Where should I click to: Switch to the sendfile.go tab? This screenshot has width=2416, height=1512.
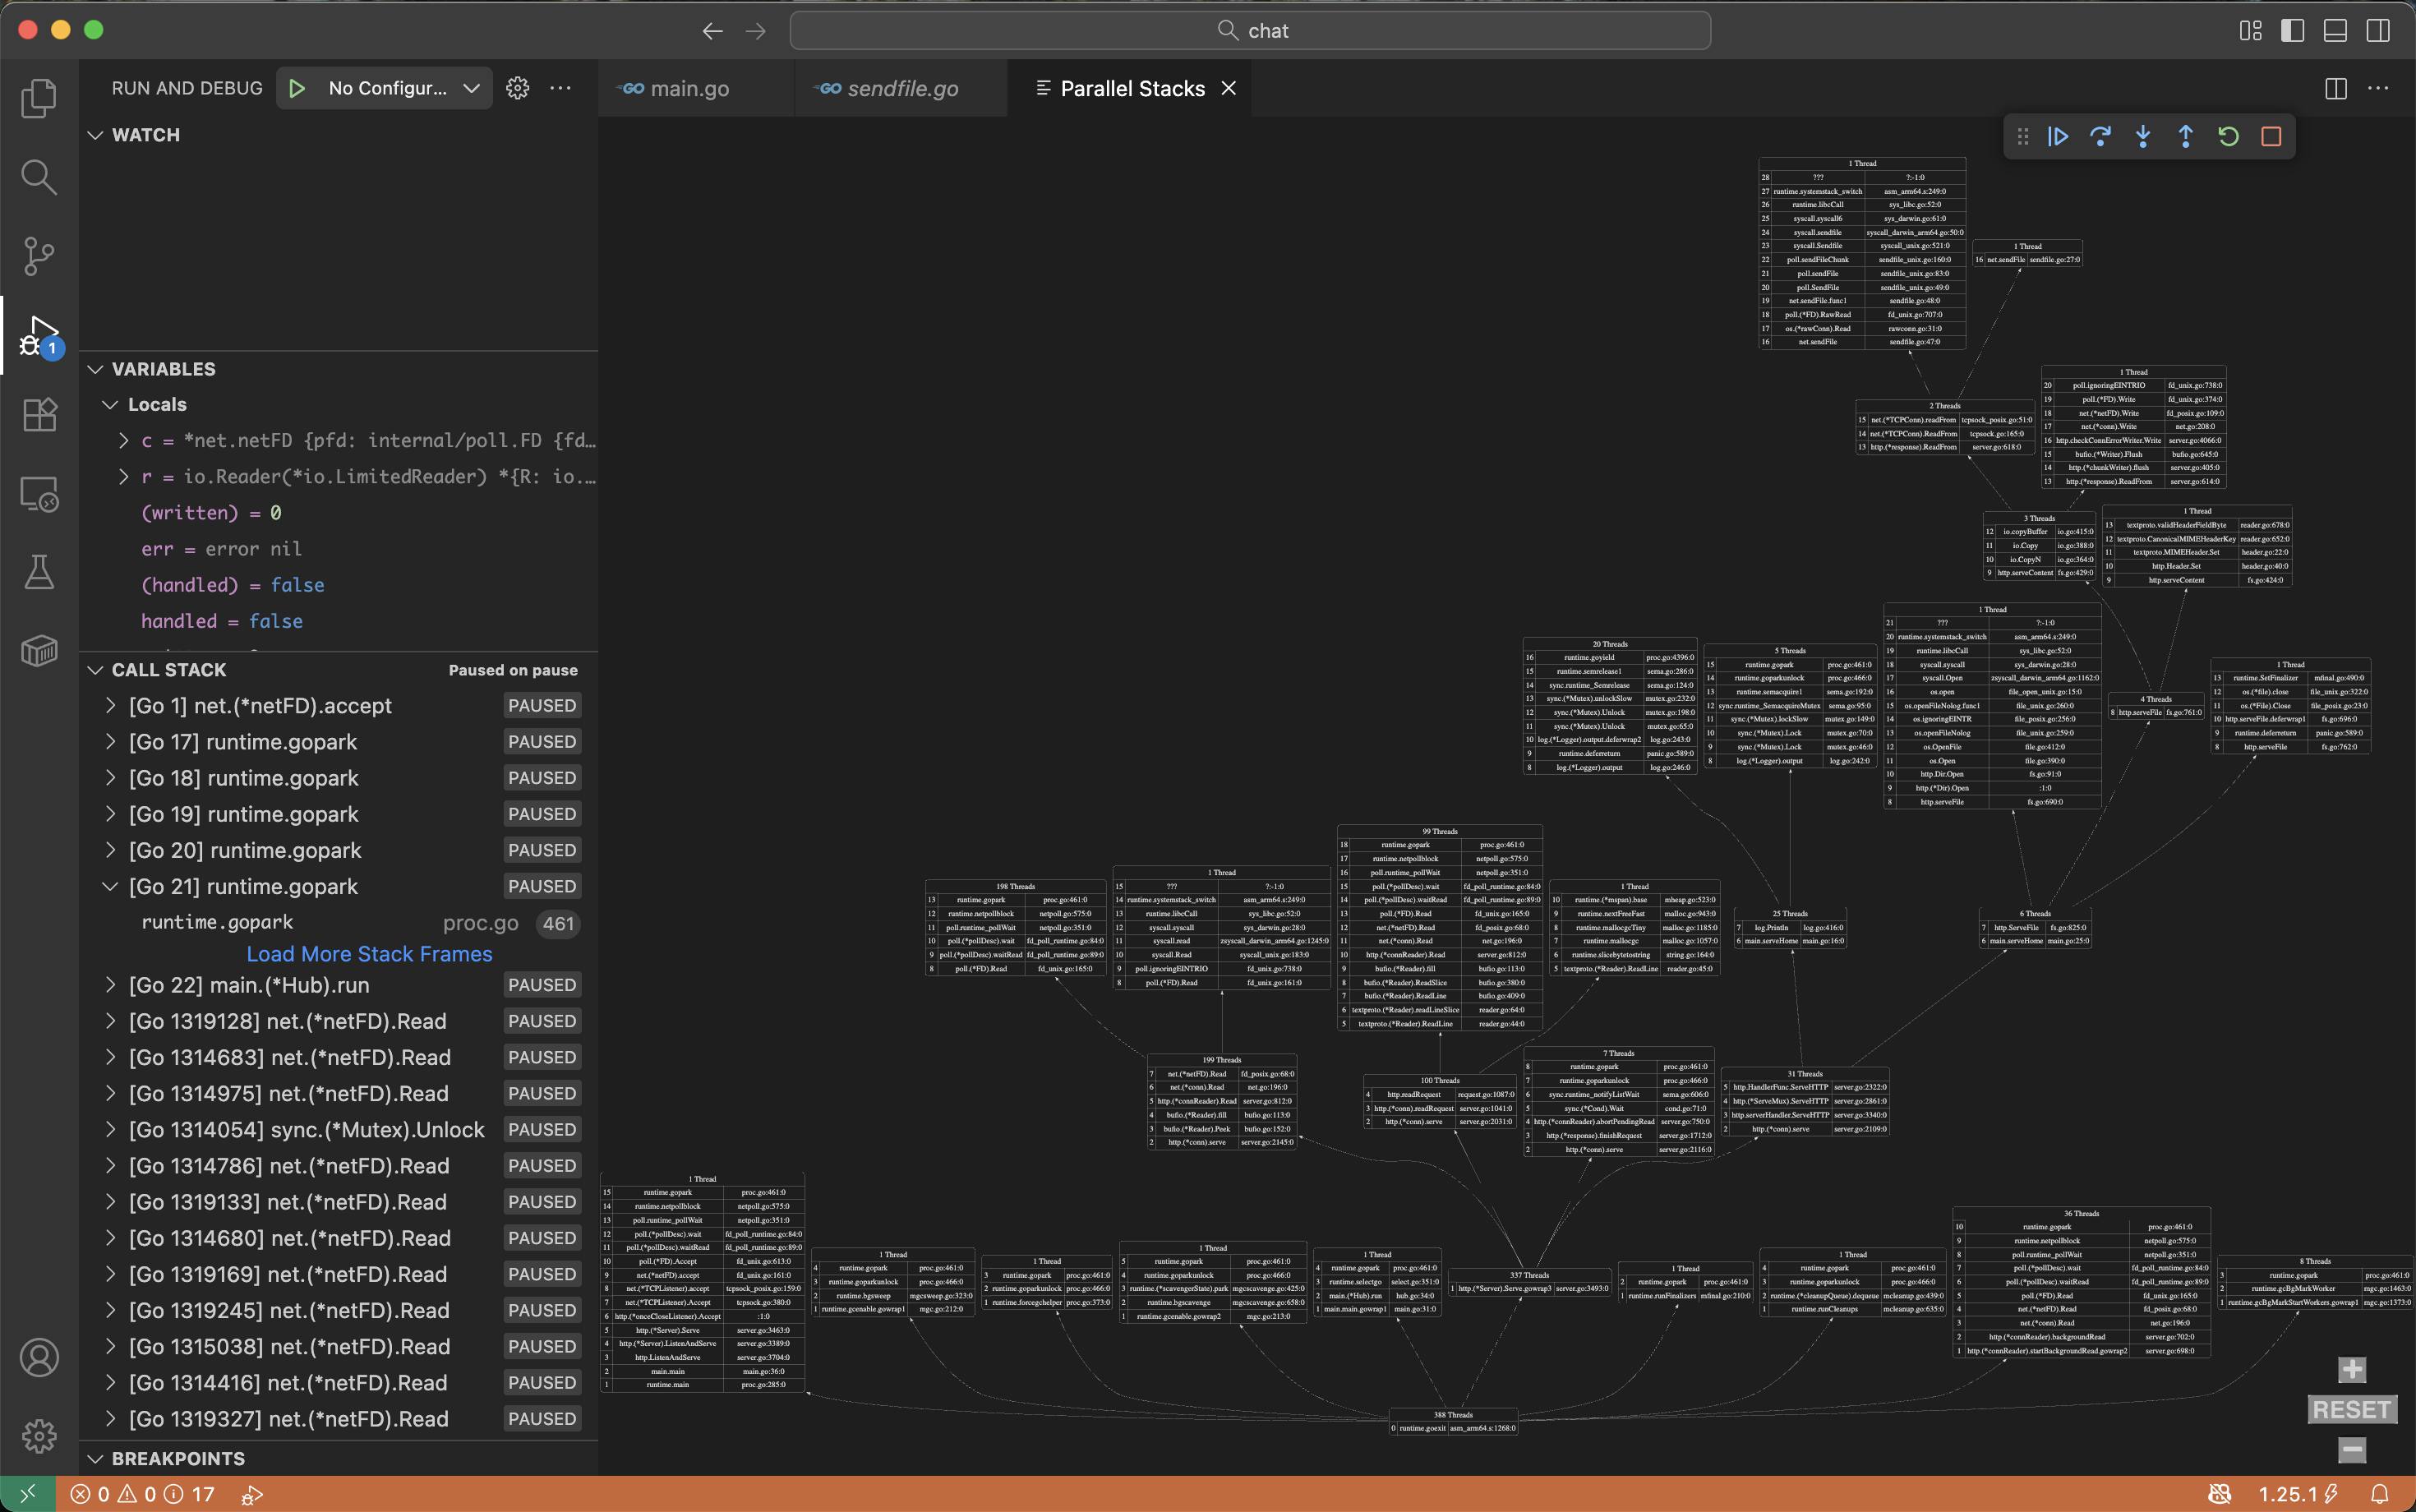point(902,88)
